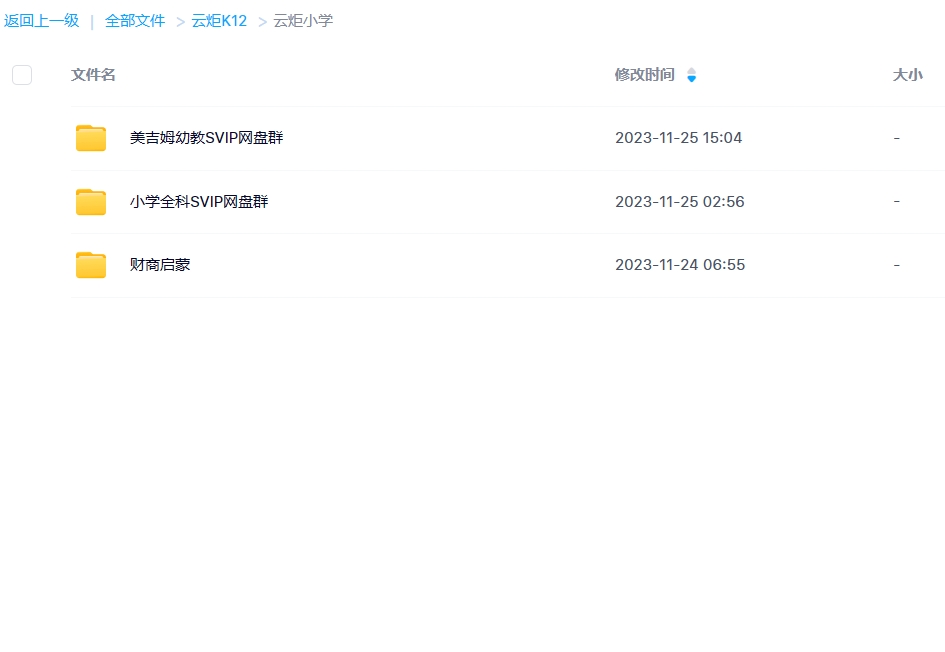The width and height of the screenshot is (945, 652).
Task: Toggle the 修改时间 sort arrow icon
Action: [691, 75]
